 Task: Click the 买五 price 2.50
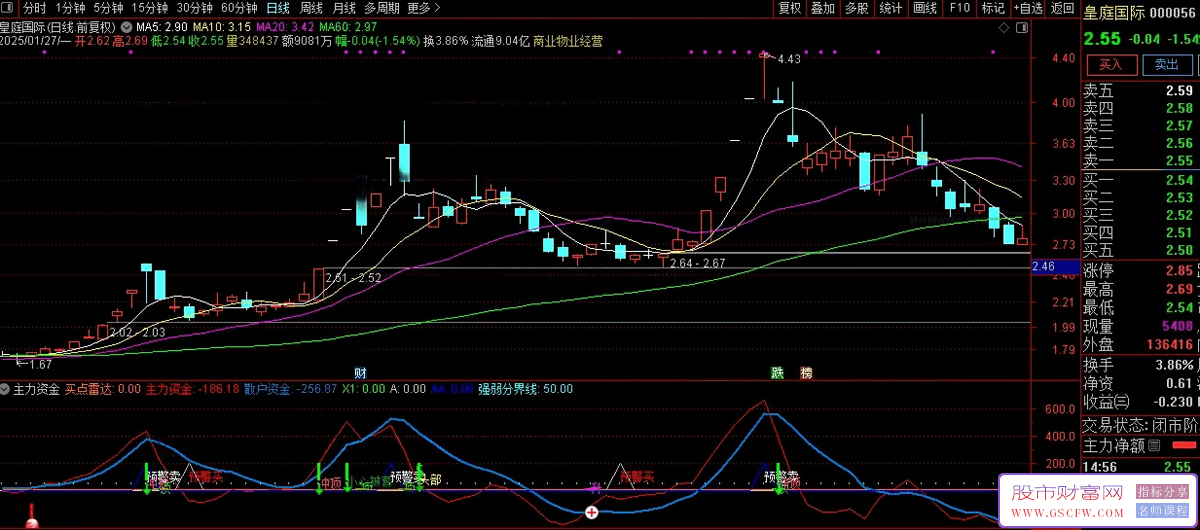1179,250
